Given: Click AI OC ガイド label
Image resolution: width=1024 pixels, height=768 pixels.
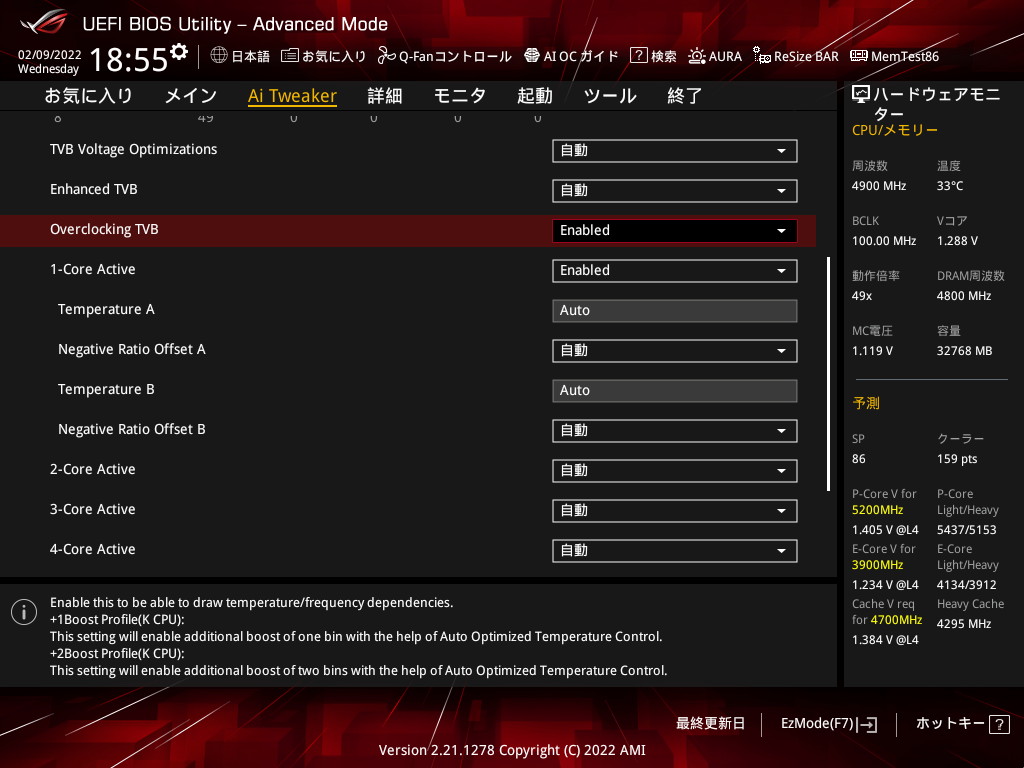Looking at the screenshot, I should 581,56.
